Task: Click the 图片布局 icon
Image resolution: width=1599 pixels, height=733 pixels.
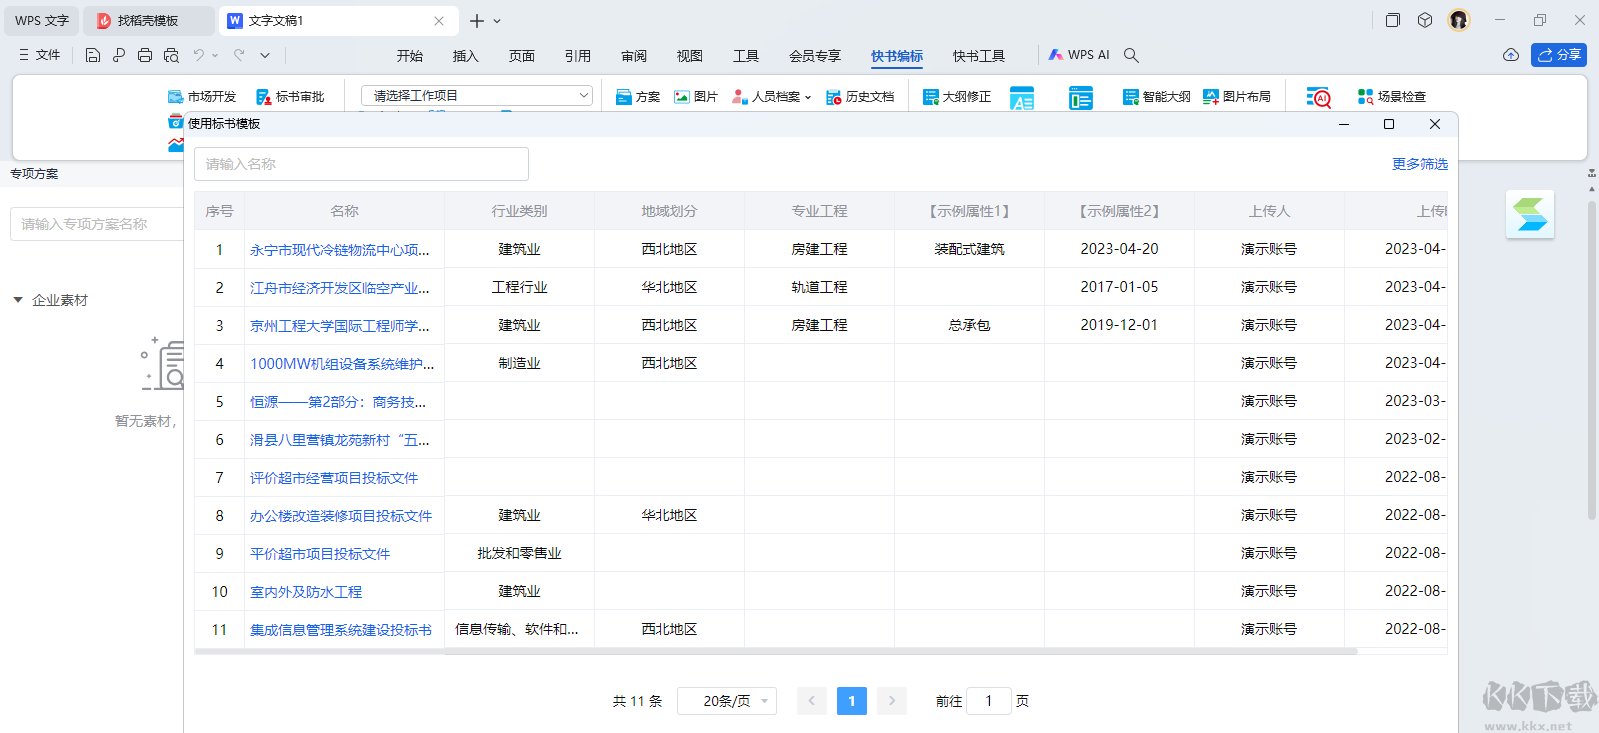Action: 1211,97
